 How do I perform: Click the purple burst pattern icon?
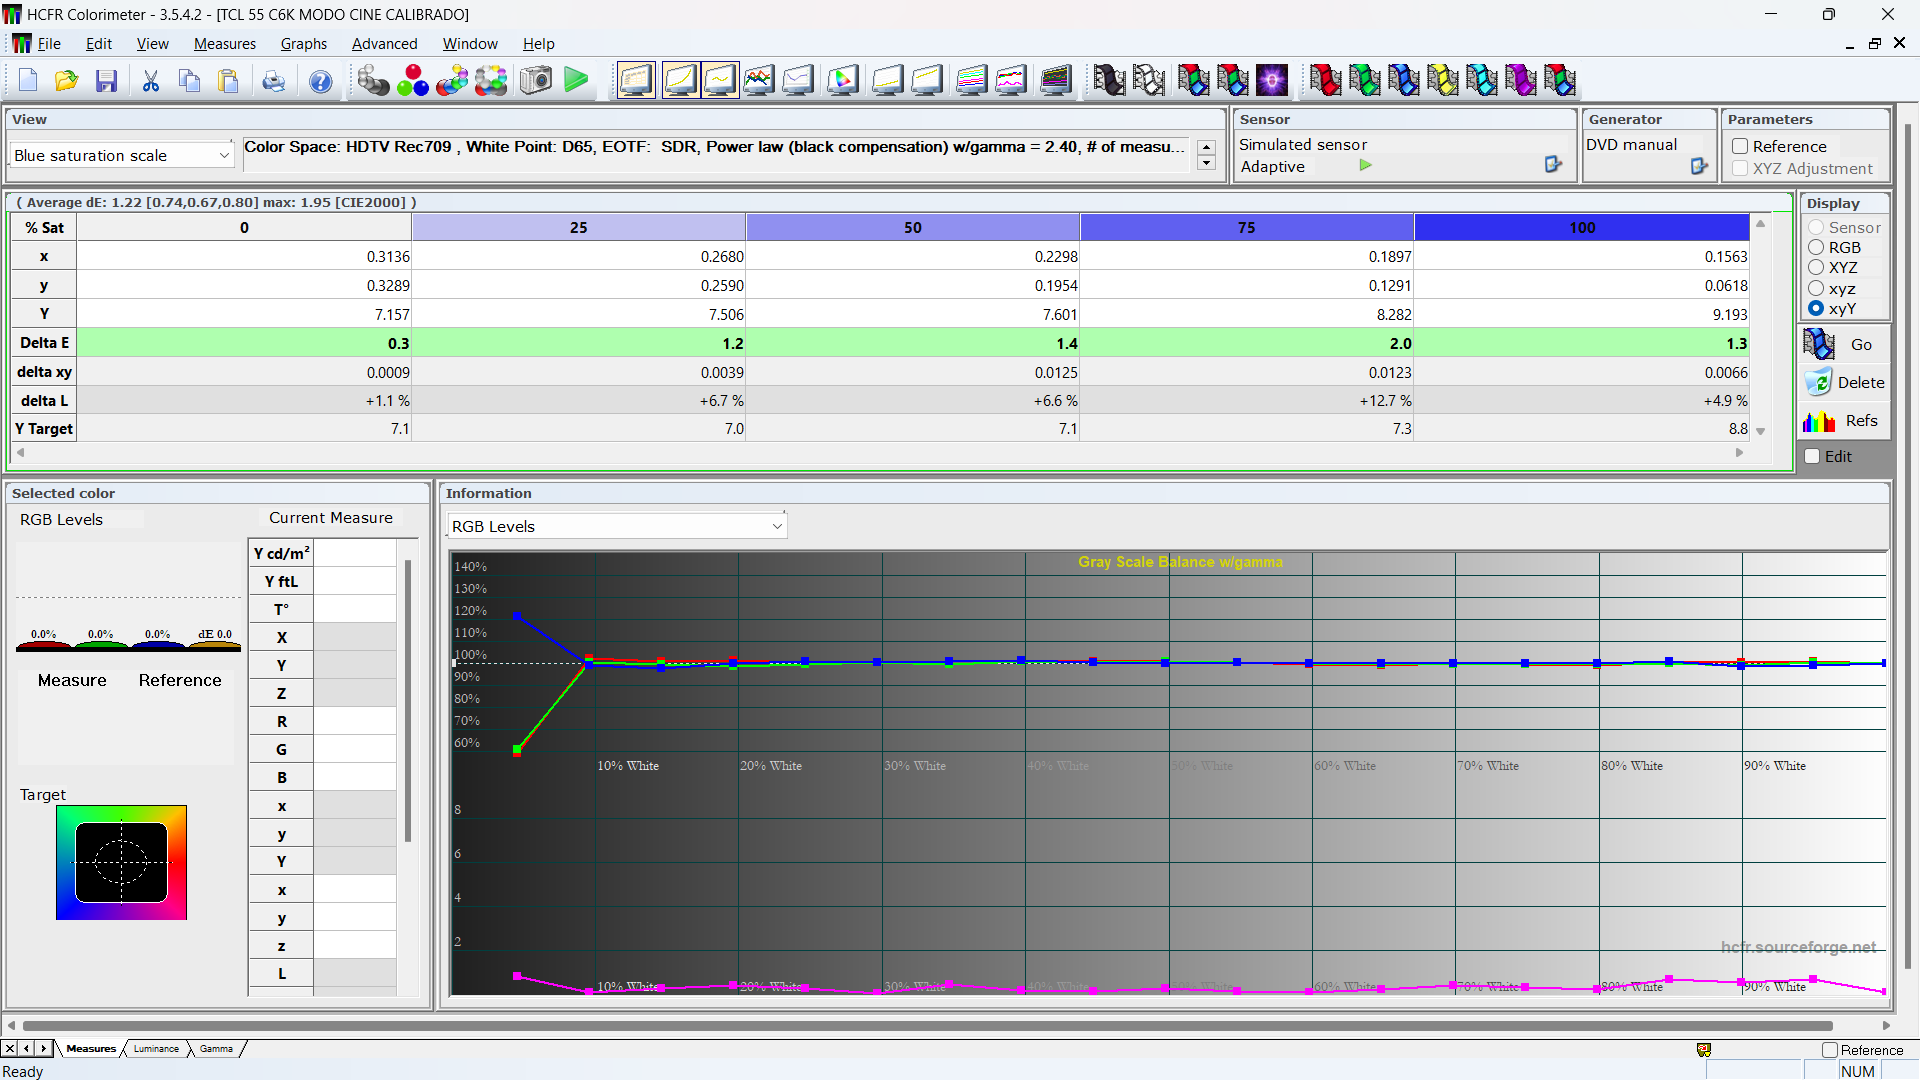(1272, 80)
